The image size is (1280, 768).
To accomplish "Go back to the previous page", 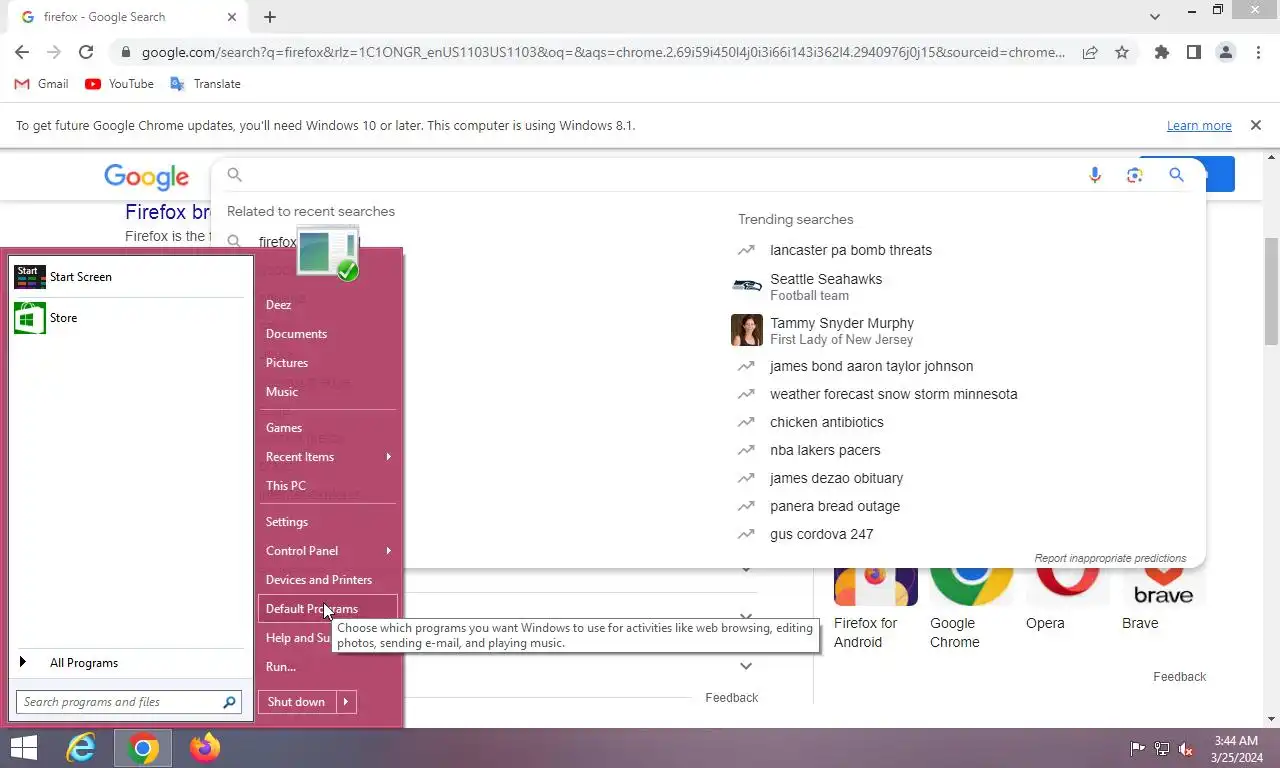I will 22,52.
